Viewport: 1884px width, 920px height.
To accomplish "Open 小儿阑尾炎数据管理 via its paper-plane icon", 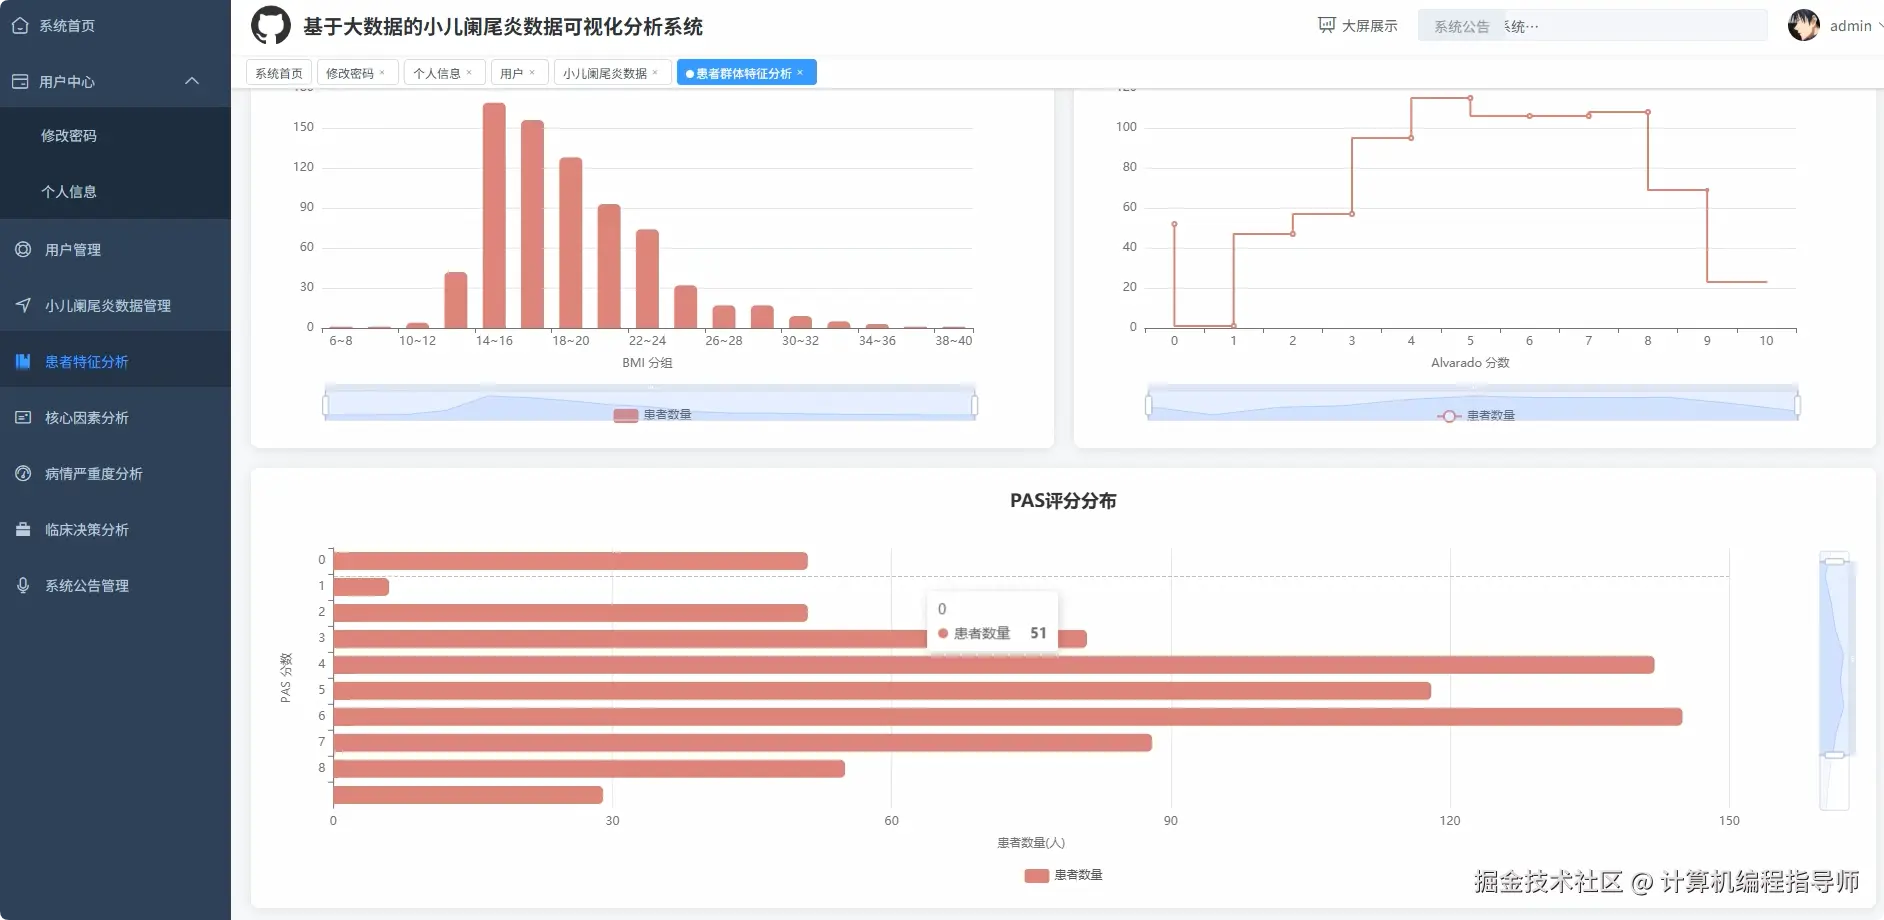I will pos(22,305).
